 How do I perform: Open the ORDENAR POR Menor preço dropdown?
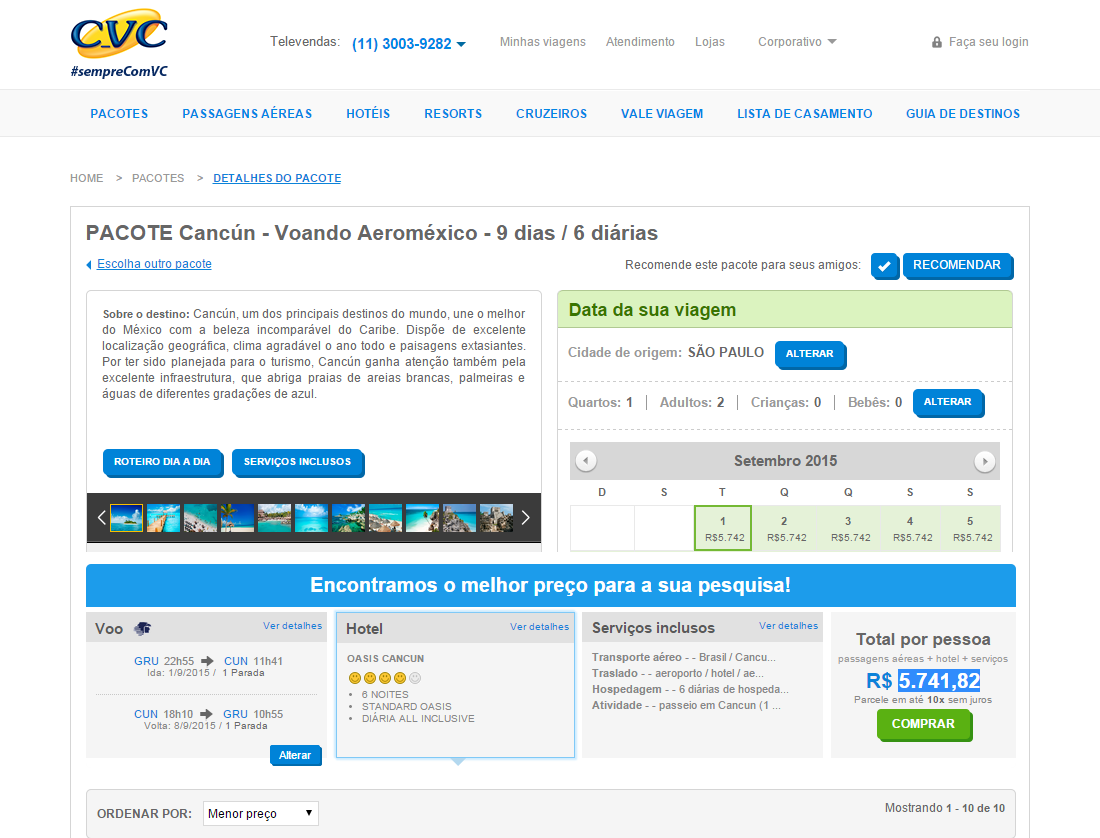click(260, 813)
